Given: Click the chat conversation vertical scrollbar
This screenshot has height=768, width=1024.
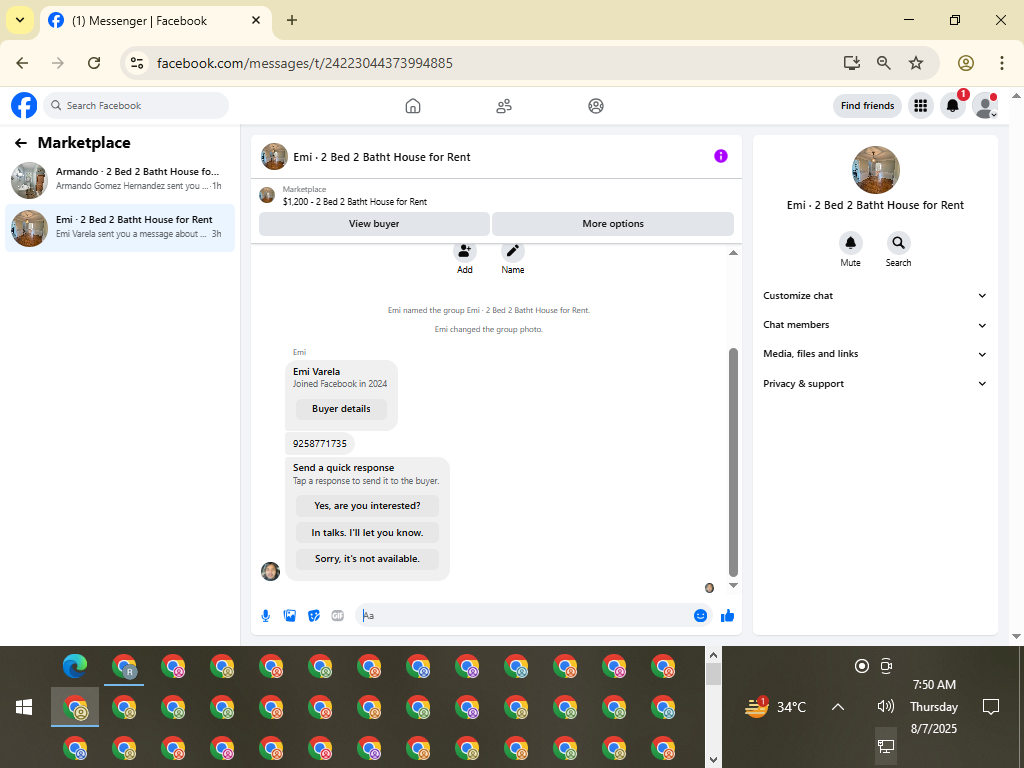Looking at the screenshot, I should tap(733, 462).
